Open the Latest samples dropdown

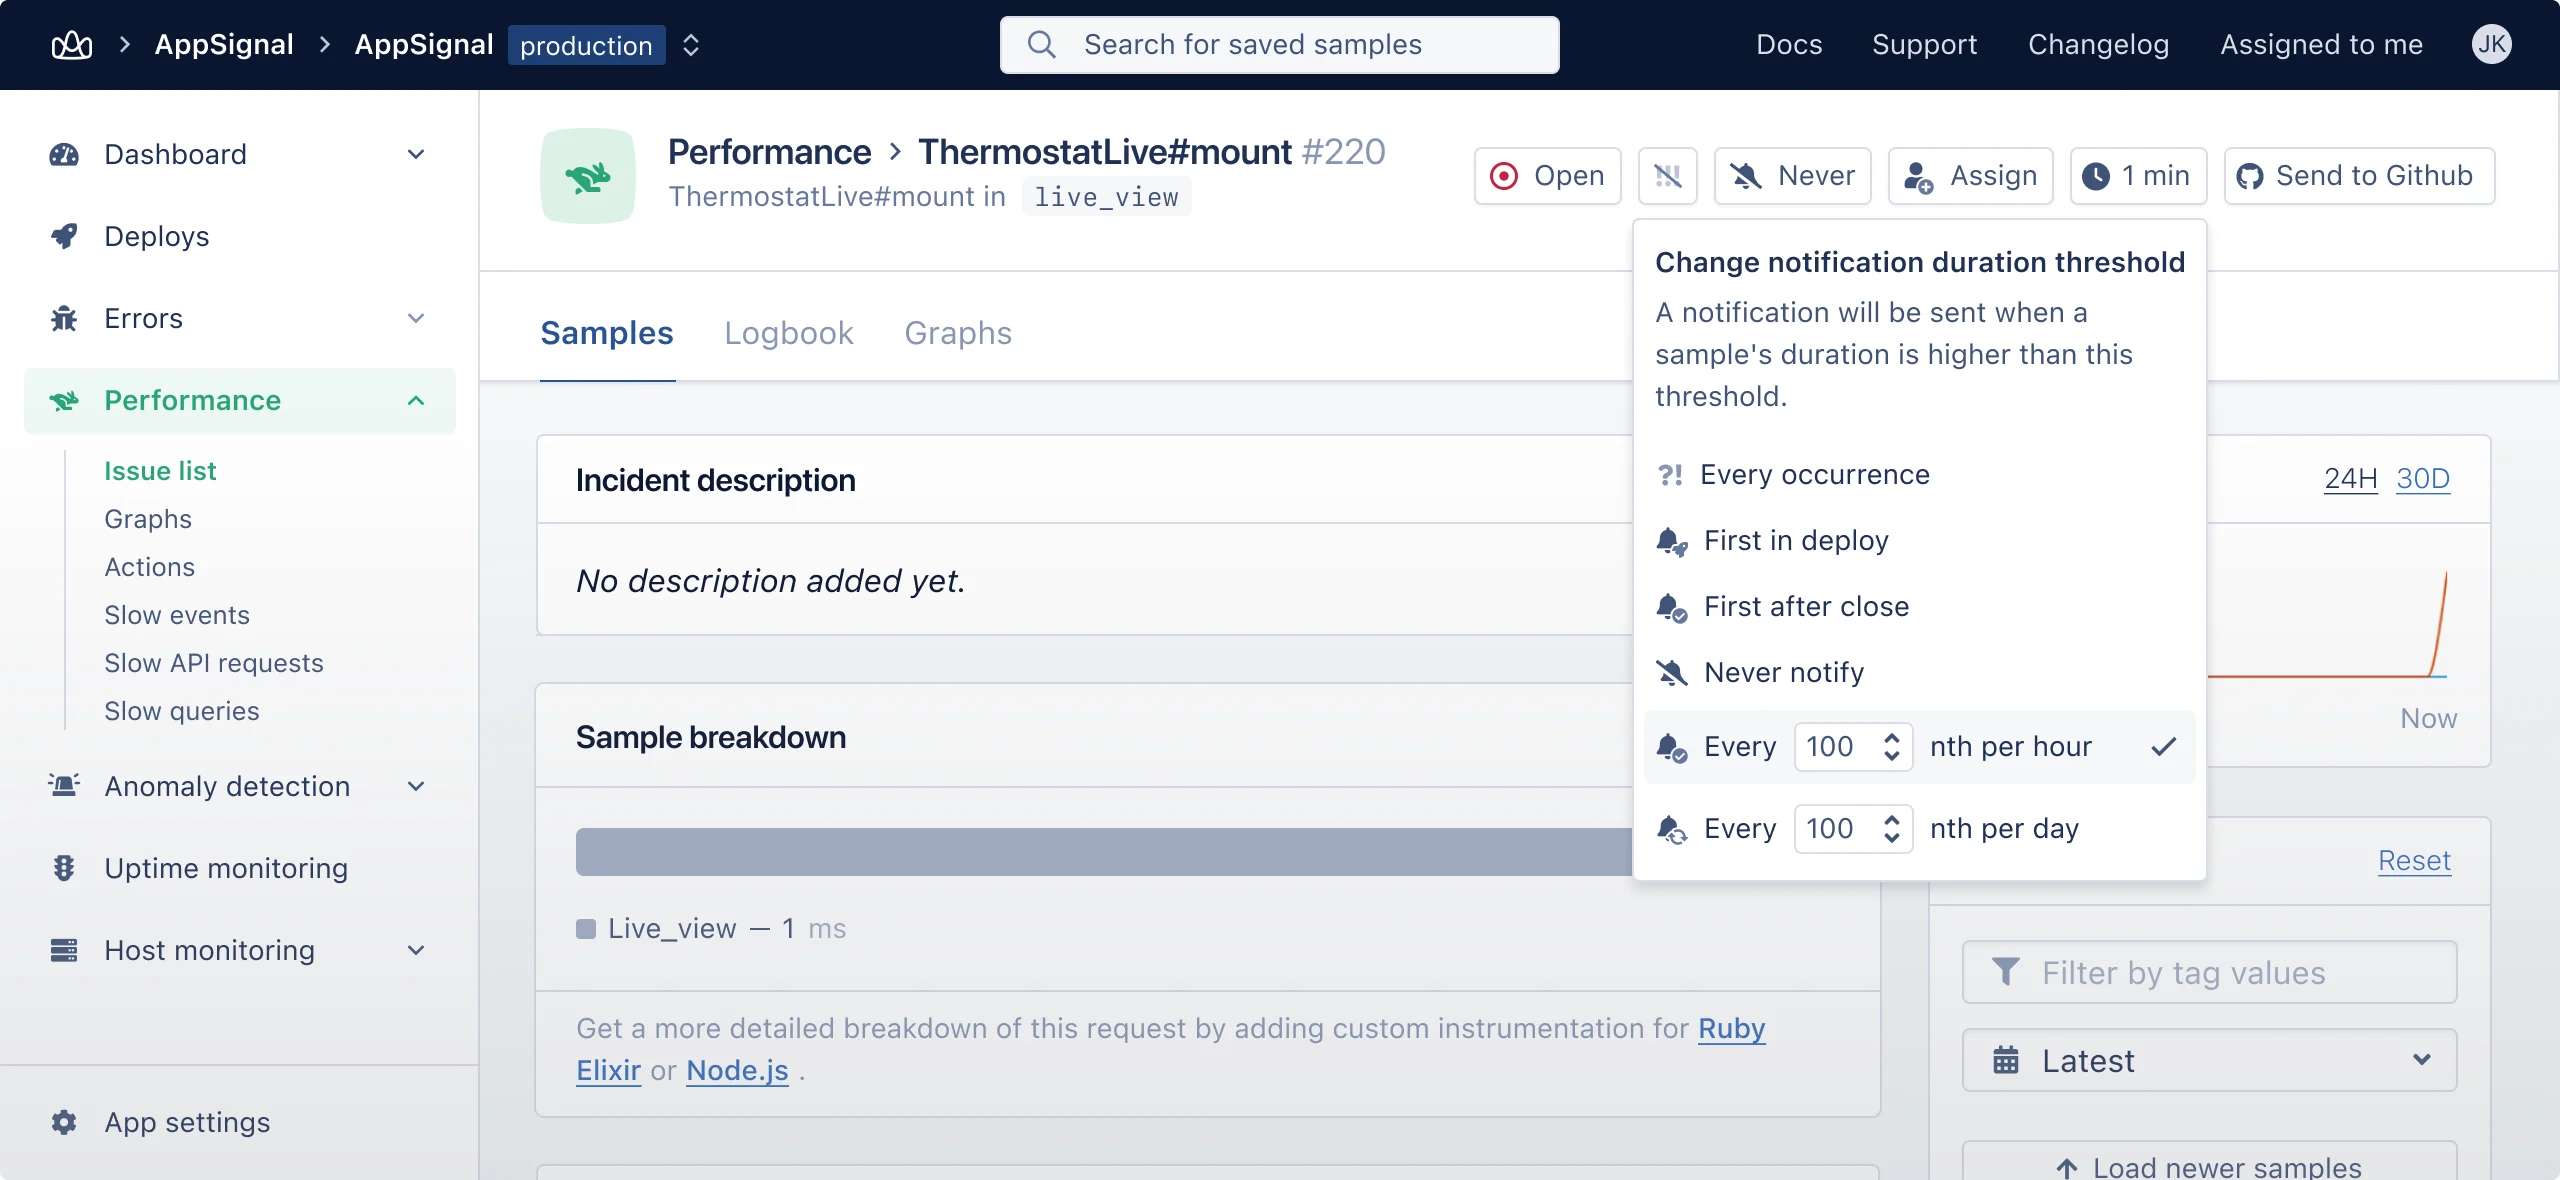(x=2209, y=1060)
